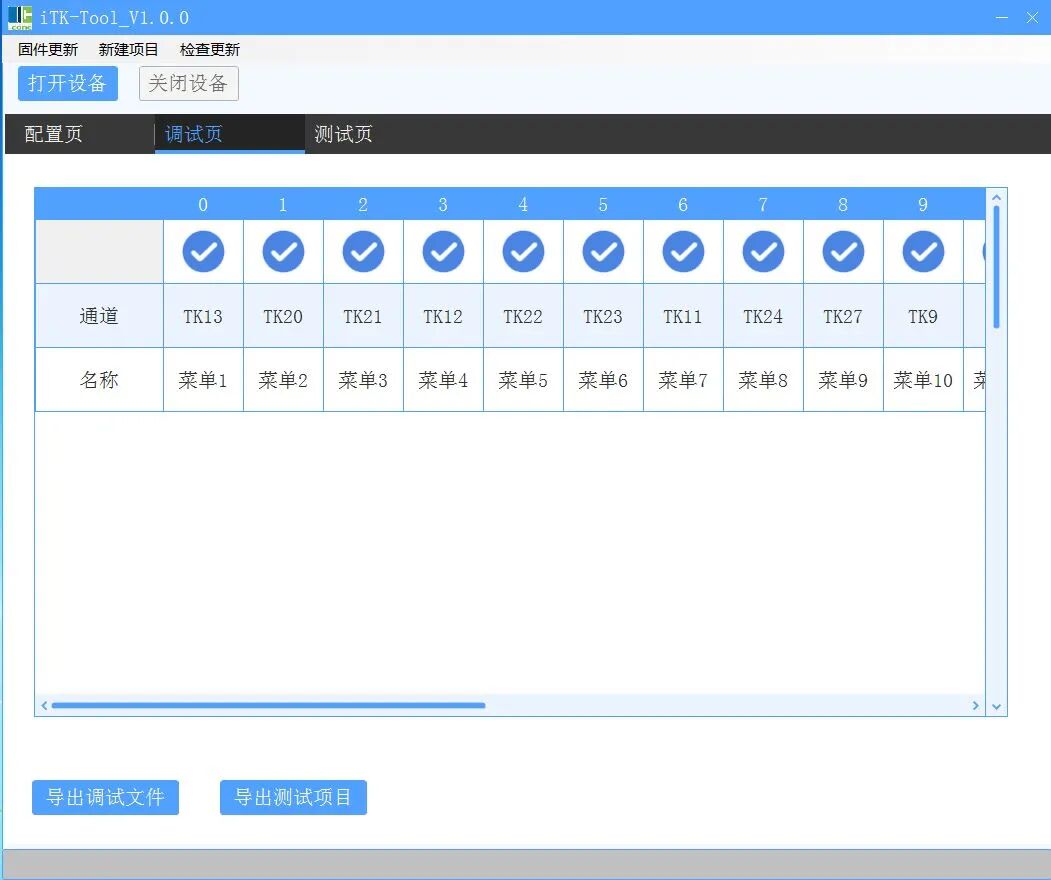The height and width of the screenshot is (880, 1051).
Task: Close the iTK-Tool window
Action: (1032, 17)
